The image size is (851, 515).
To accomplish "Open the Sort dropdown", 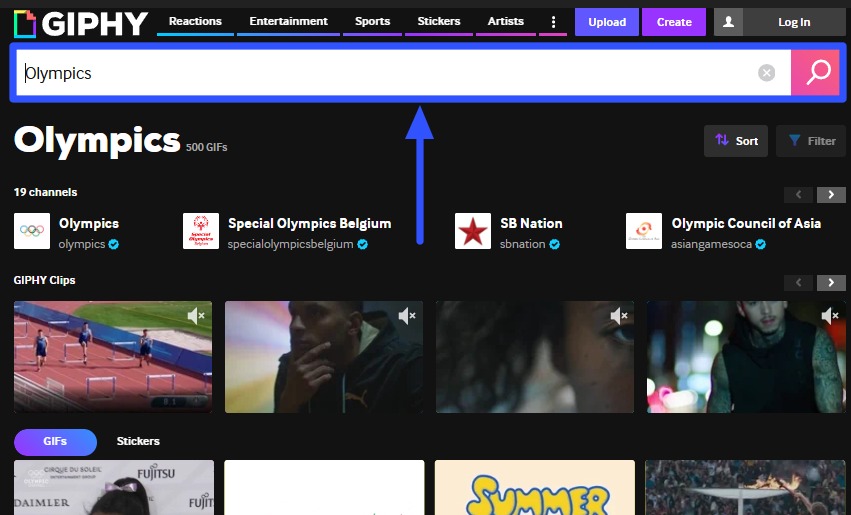I will pyautogui.click(x=736, y=141).
